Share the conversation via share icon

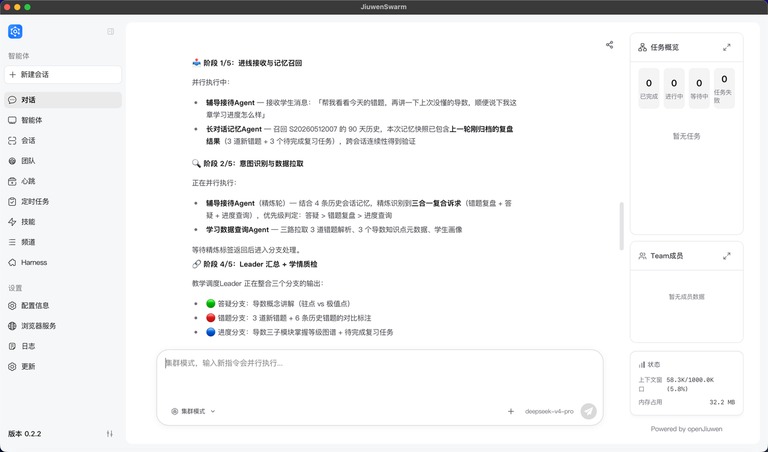coord(609,45)
